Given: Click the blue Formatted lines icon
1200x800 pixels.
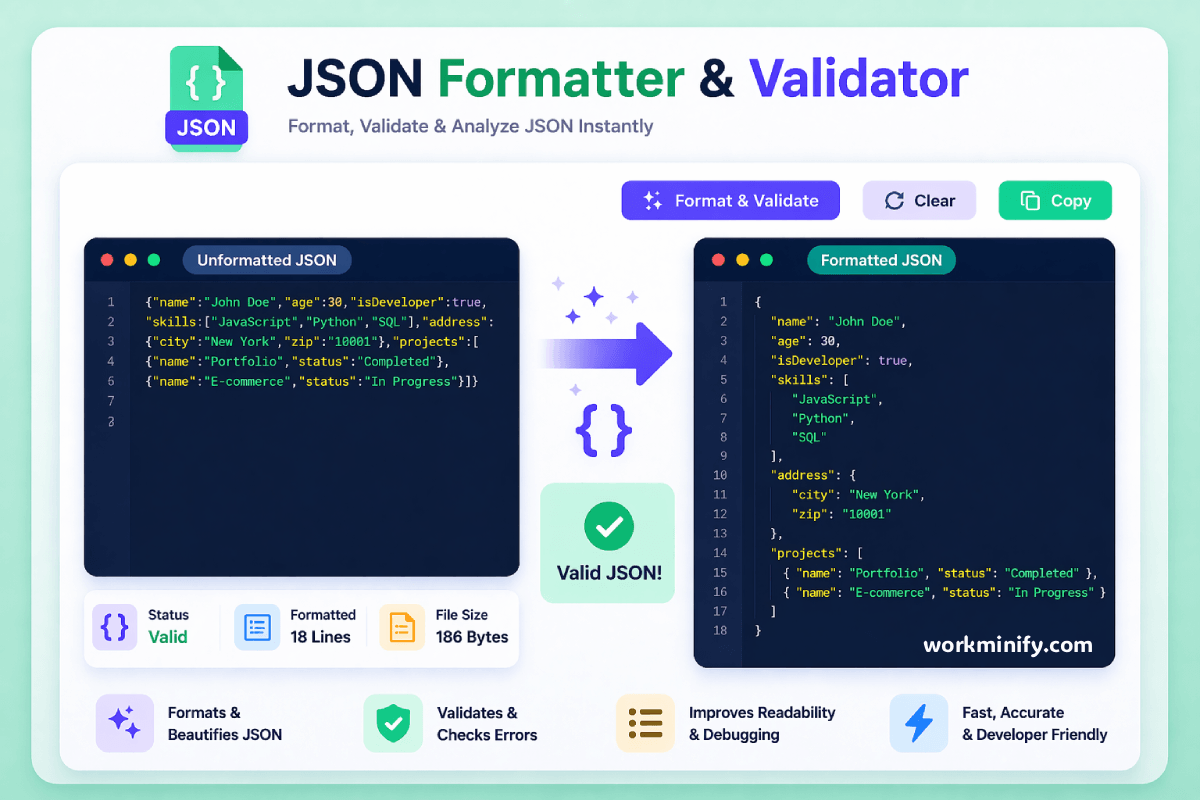Looking at the screenshot, I should tap(257, 627).
